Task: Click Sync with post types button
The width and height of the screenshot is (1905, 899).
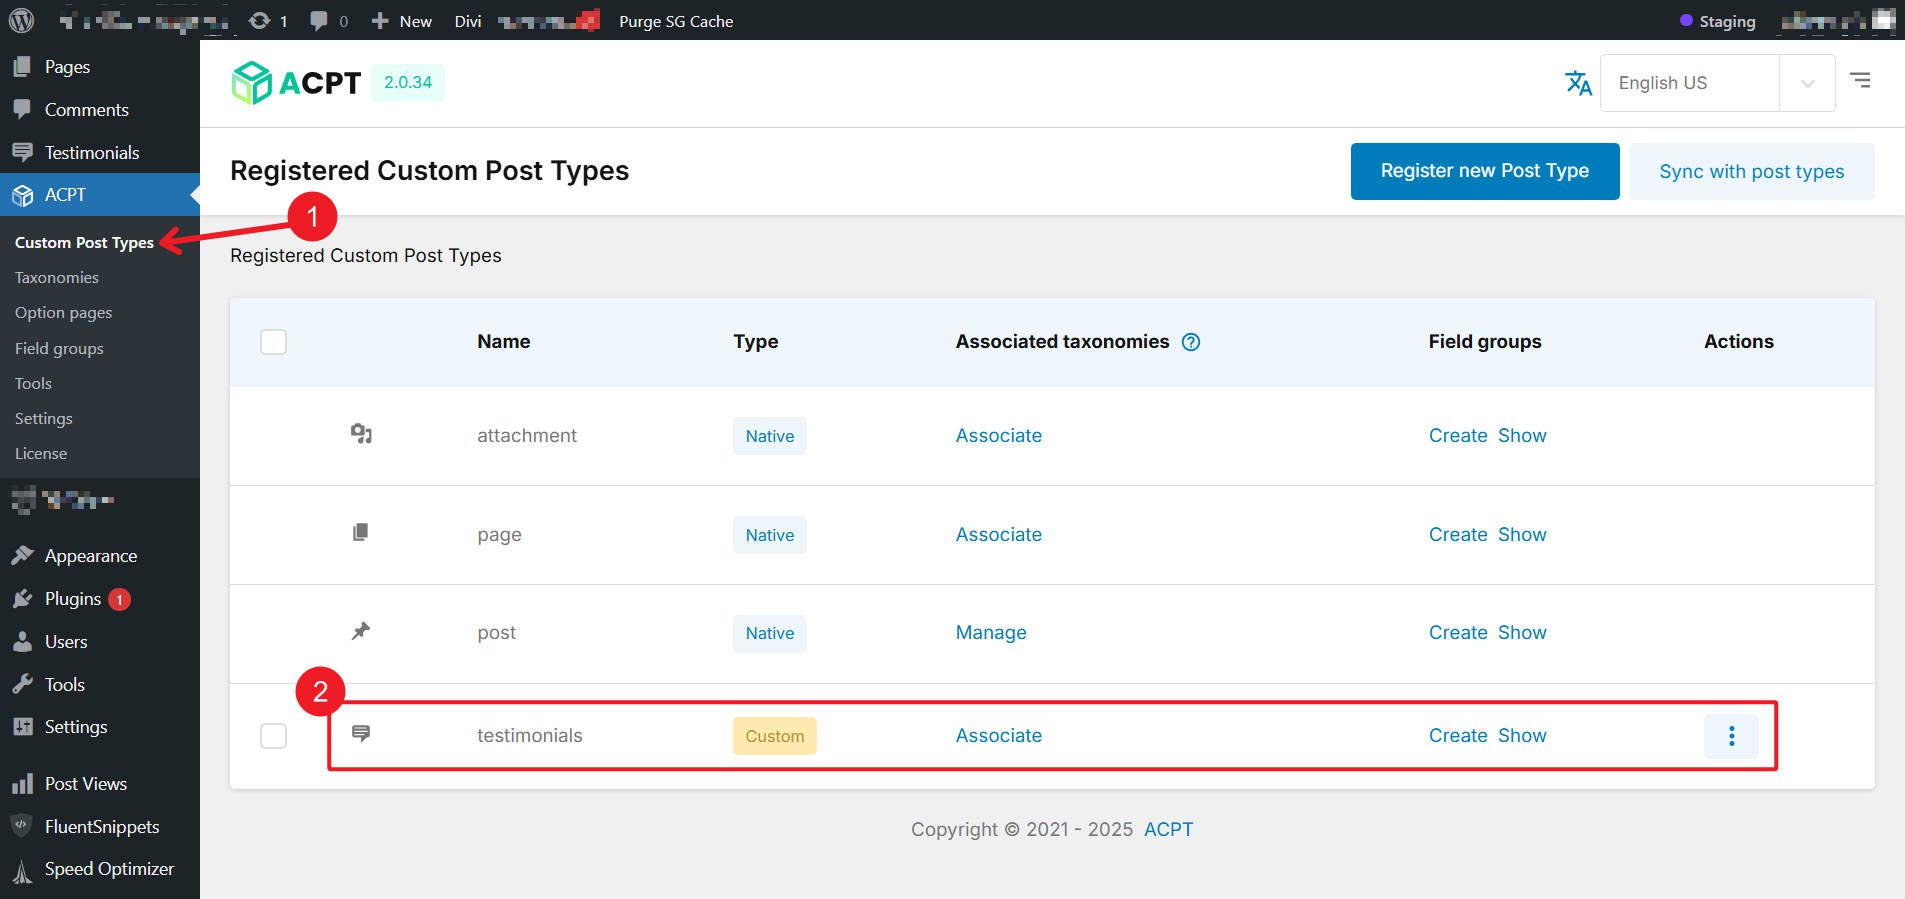Action: click(1751, 172)
